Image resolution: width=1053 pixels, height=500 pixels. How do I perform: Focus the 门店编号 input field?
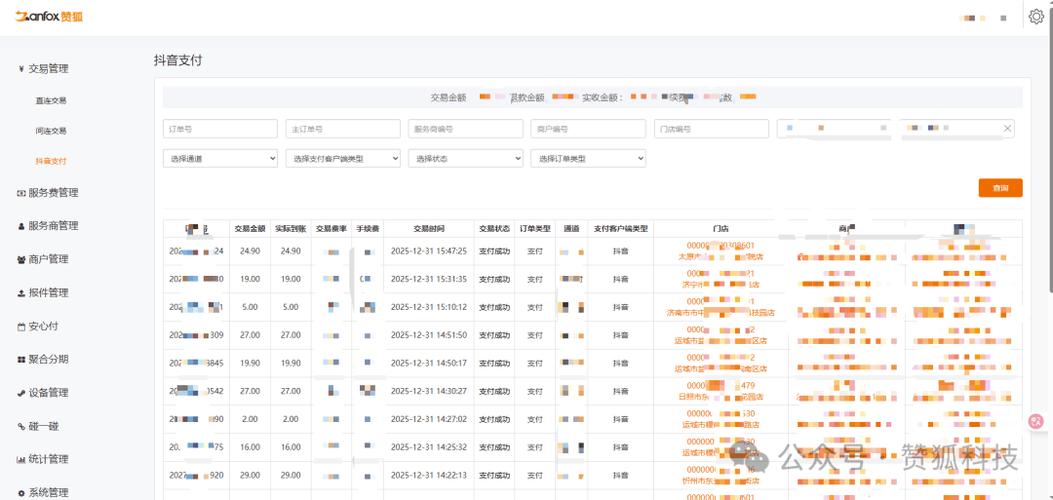pos(711,129)
